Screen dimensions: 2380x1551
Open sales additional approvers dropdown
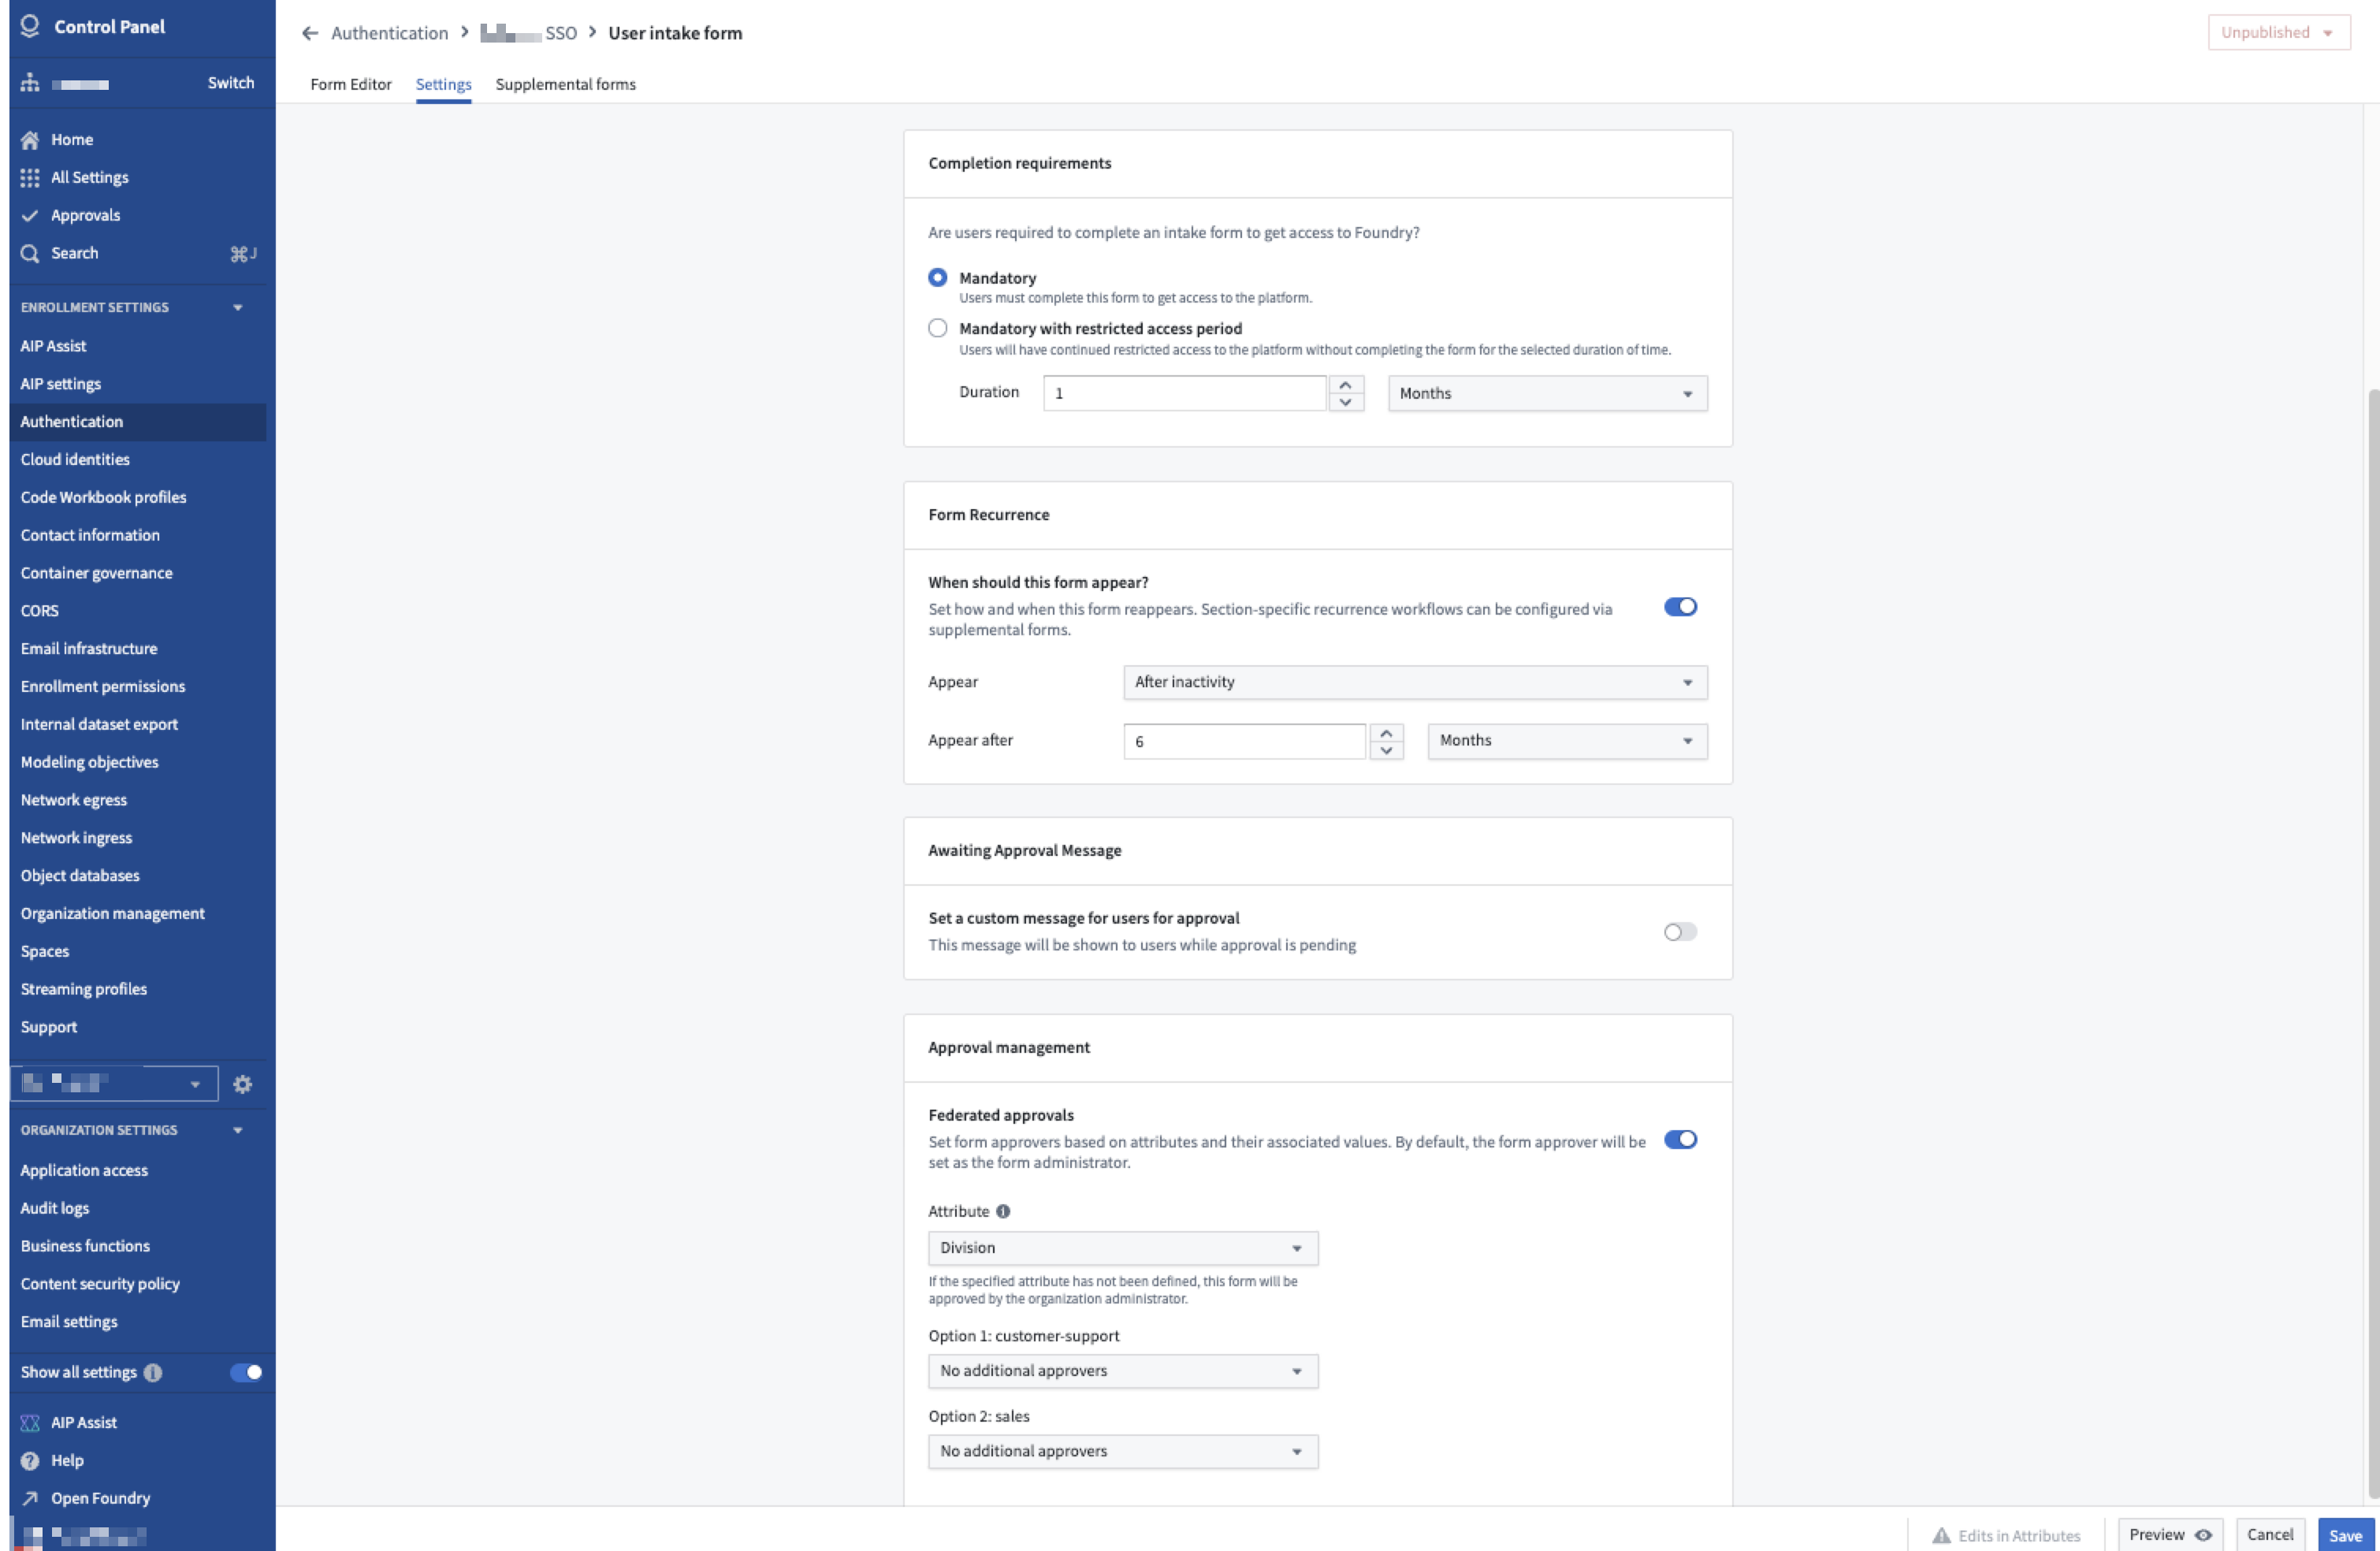tap(1123, 1451)
